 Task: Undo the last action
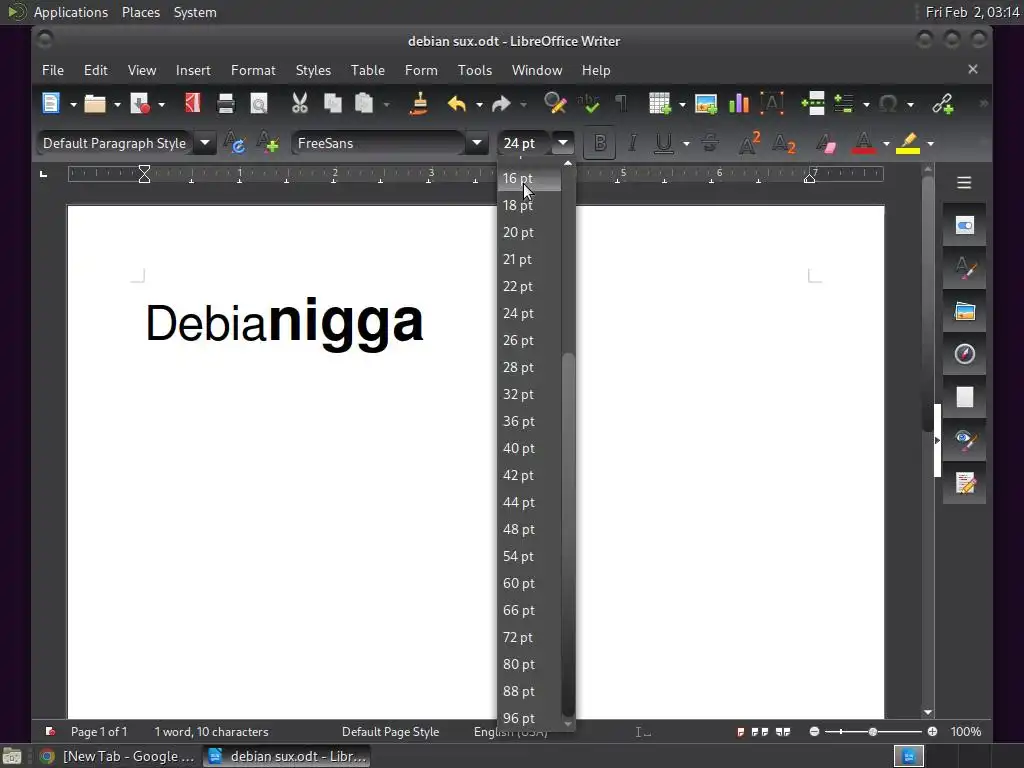(x=456, y=103)
